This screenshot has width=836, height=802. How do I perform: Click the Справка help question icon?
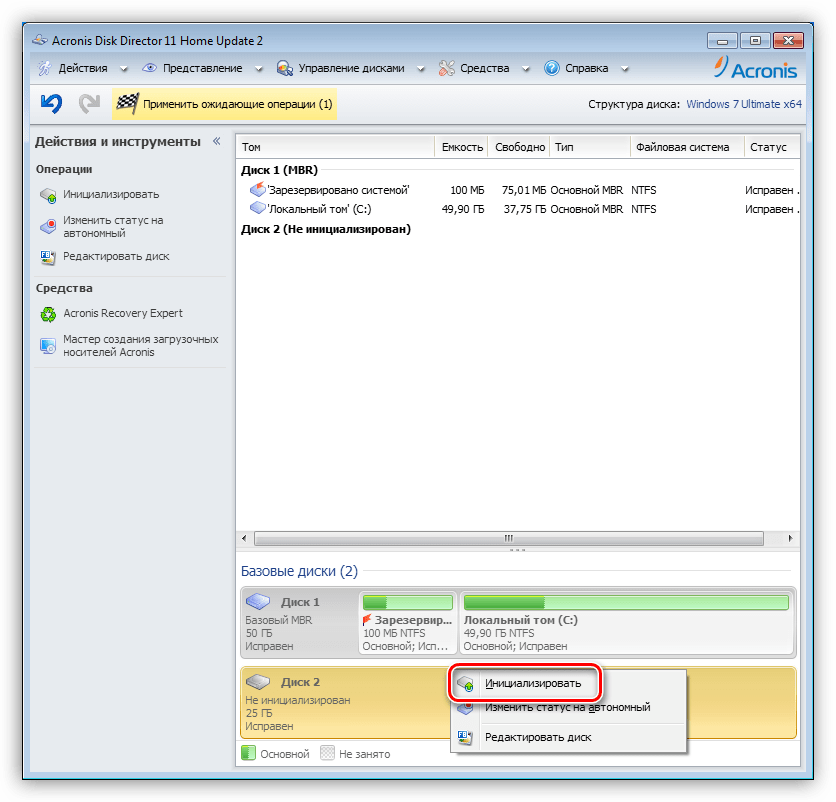point(552,68)
